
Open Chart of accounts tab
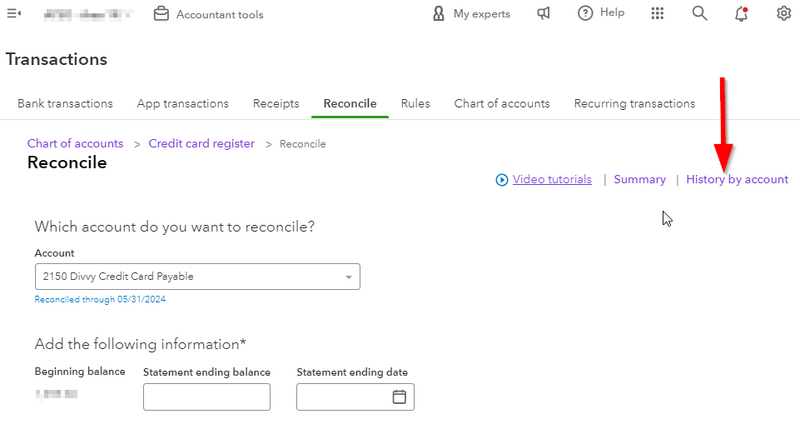501,103
